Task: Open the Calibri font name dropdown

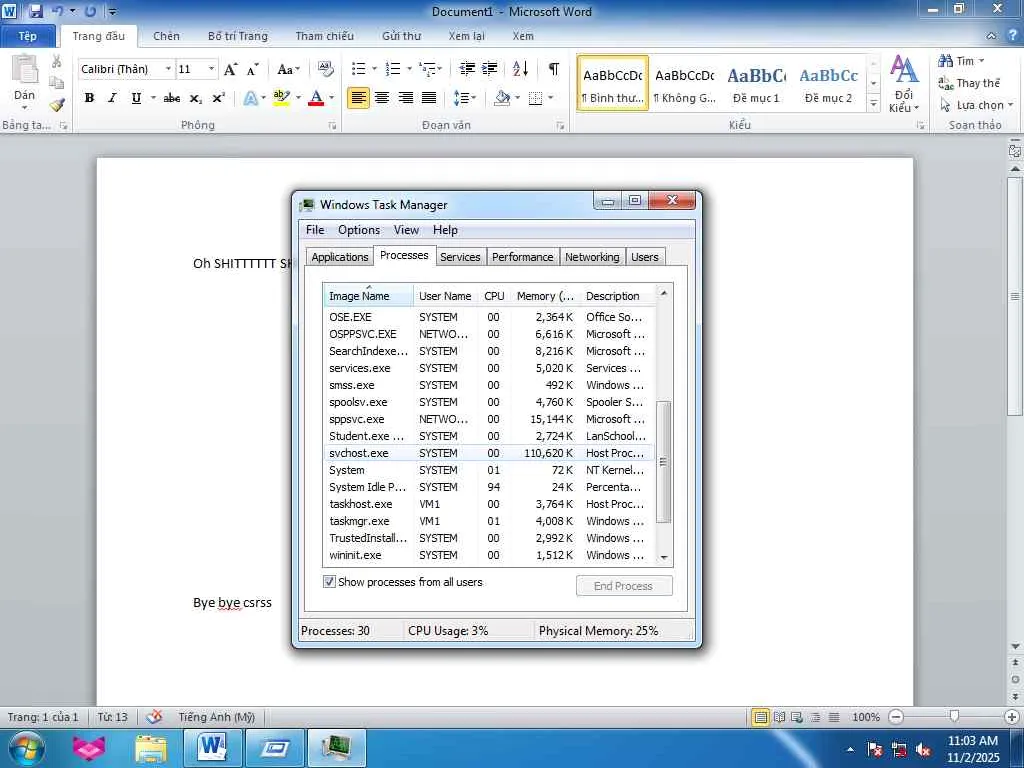Action: point(168,69)
